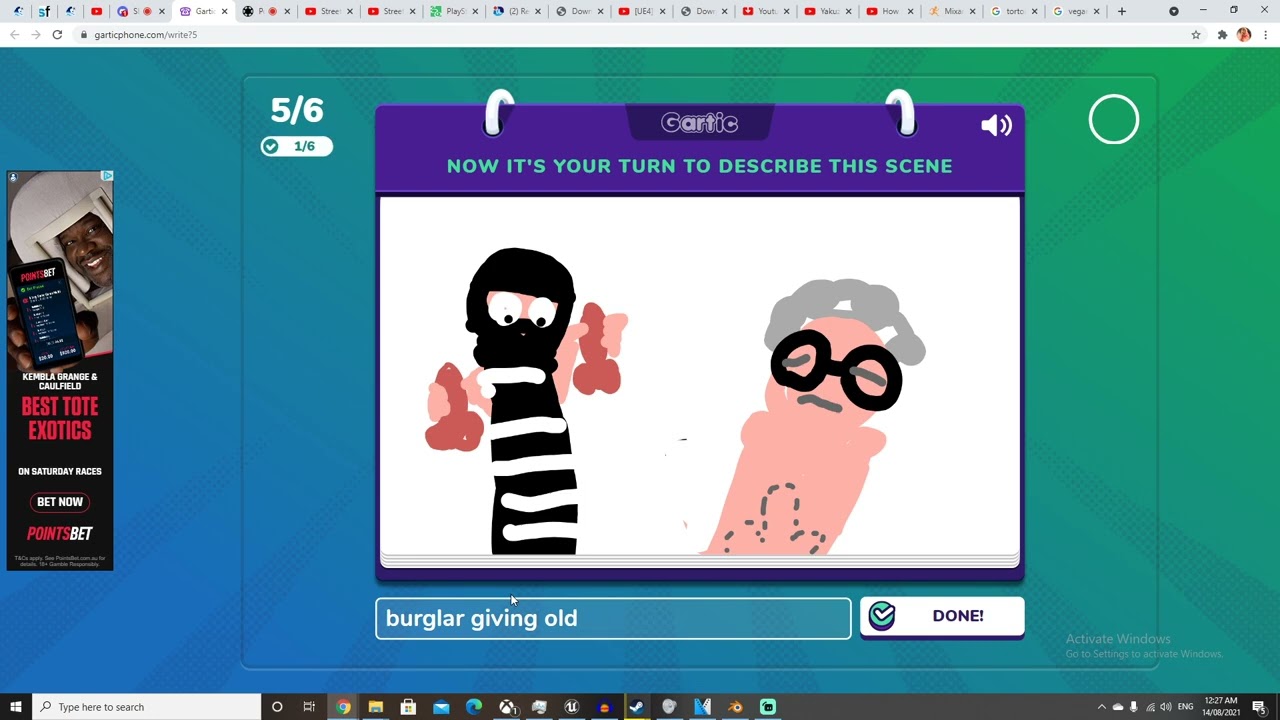The height and width of the screenshot is (720, 1280).
Task: Click the burglar and granny drawing
Action: [x=699, y=376]
